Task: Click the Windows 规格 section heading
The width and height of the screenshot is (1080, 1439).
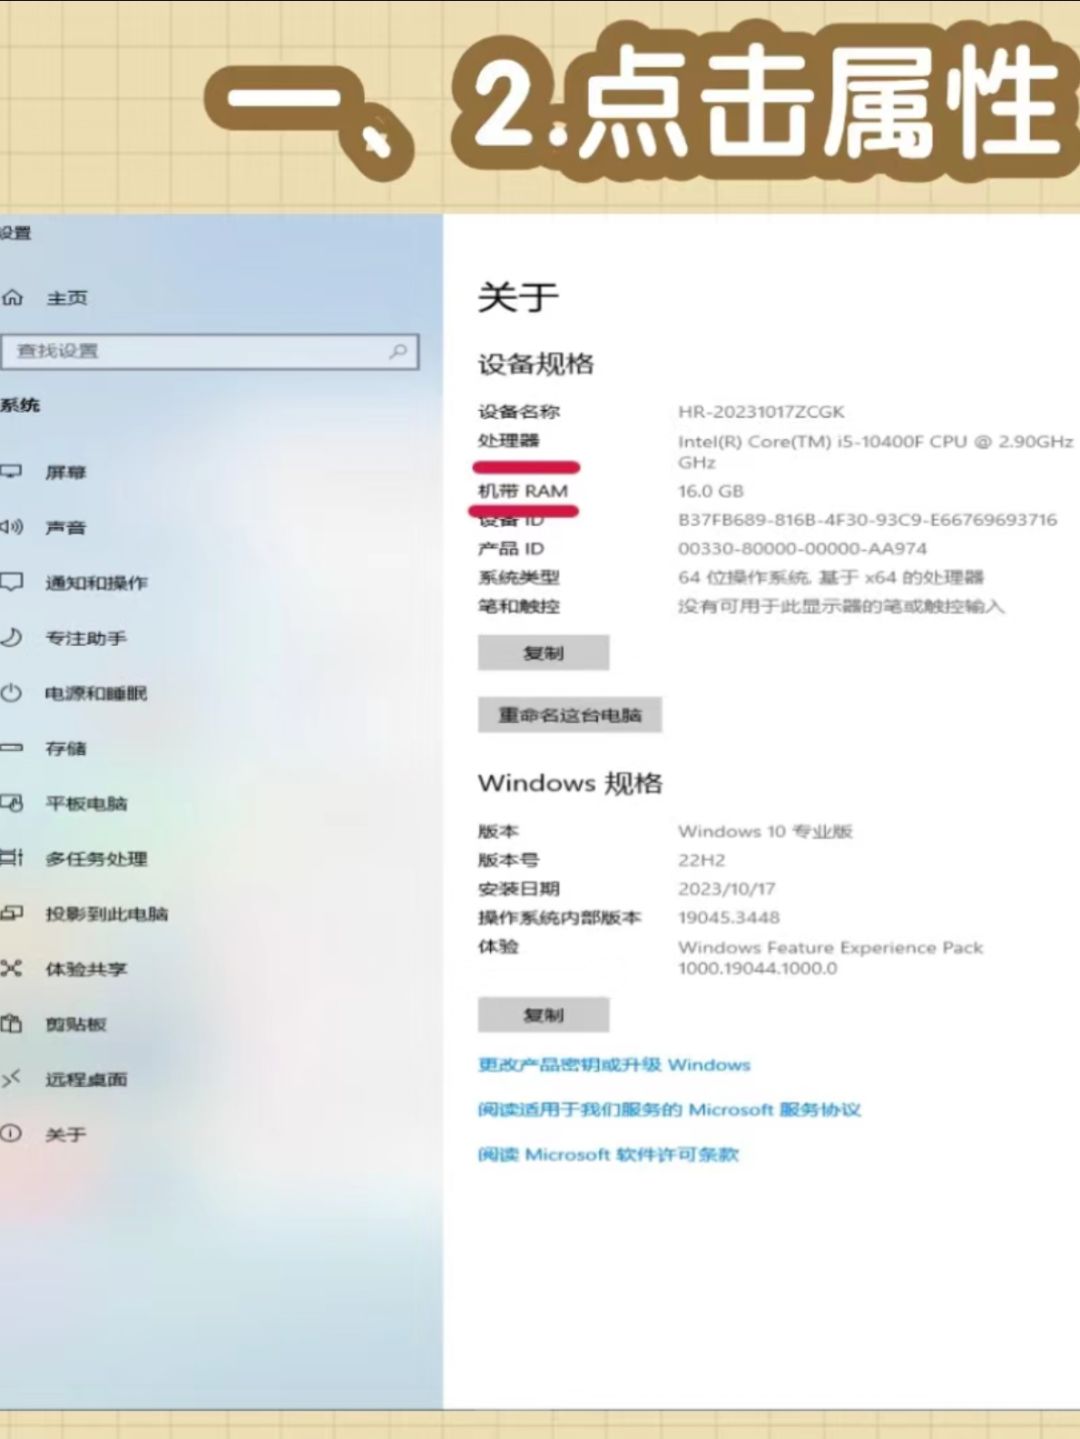Action: pyautogui.click(x=570, y=783)
